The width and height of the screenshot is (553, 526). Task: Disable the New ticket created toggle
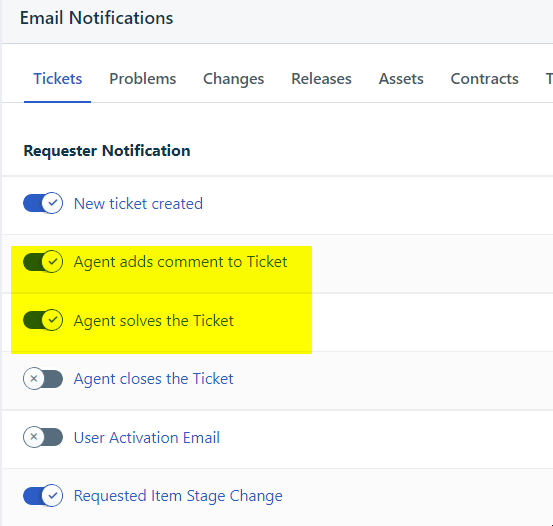tap(43, 203)
